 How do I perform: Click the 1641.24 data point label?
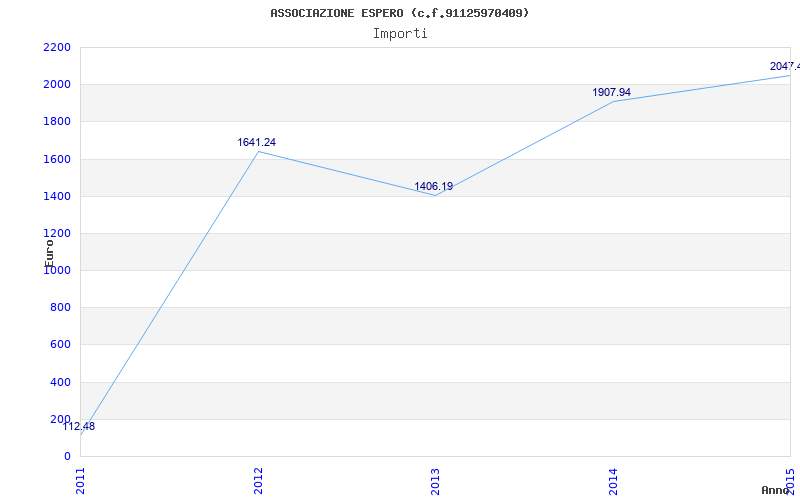(257, 142)
